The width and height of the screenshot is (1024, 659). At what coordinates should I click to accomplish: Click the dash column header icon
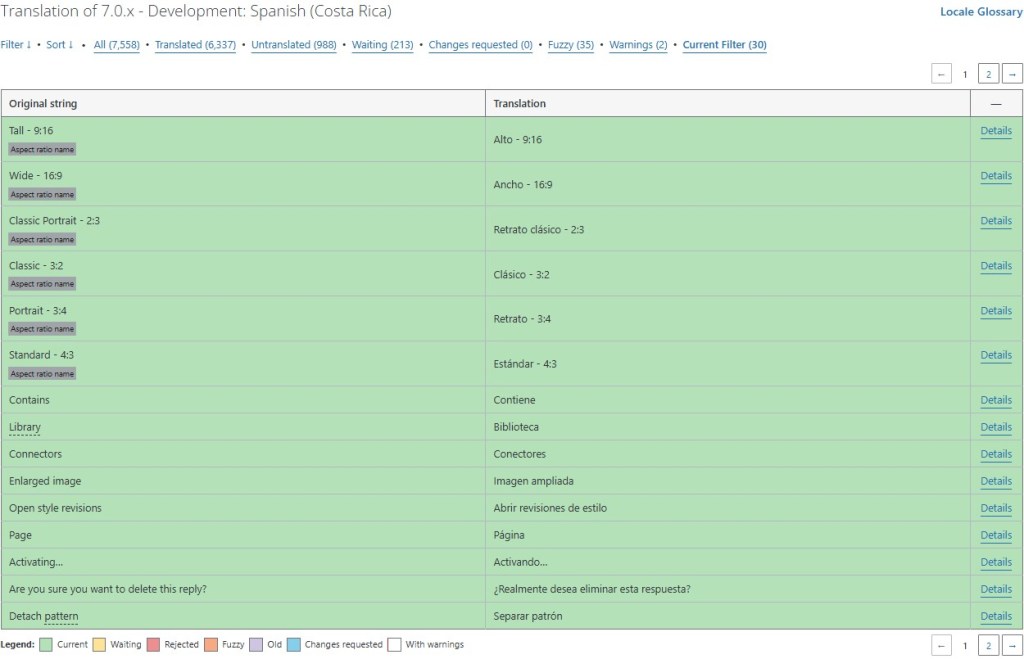point(996,104)
